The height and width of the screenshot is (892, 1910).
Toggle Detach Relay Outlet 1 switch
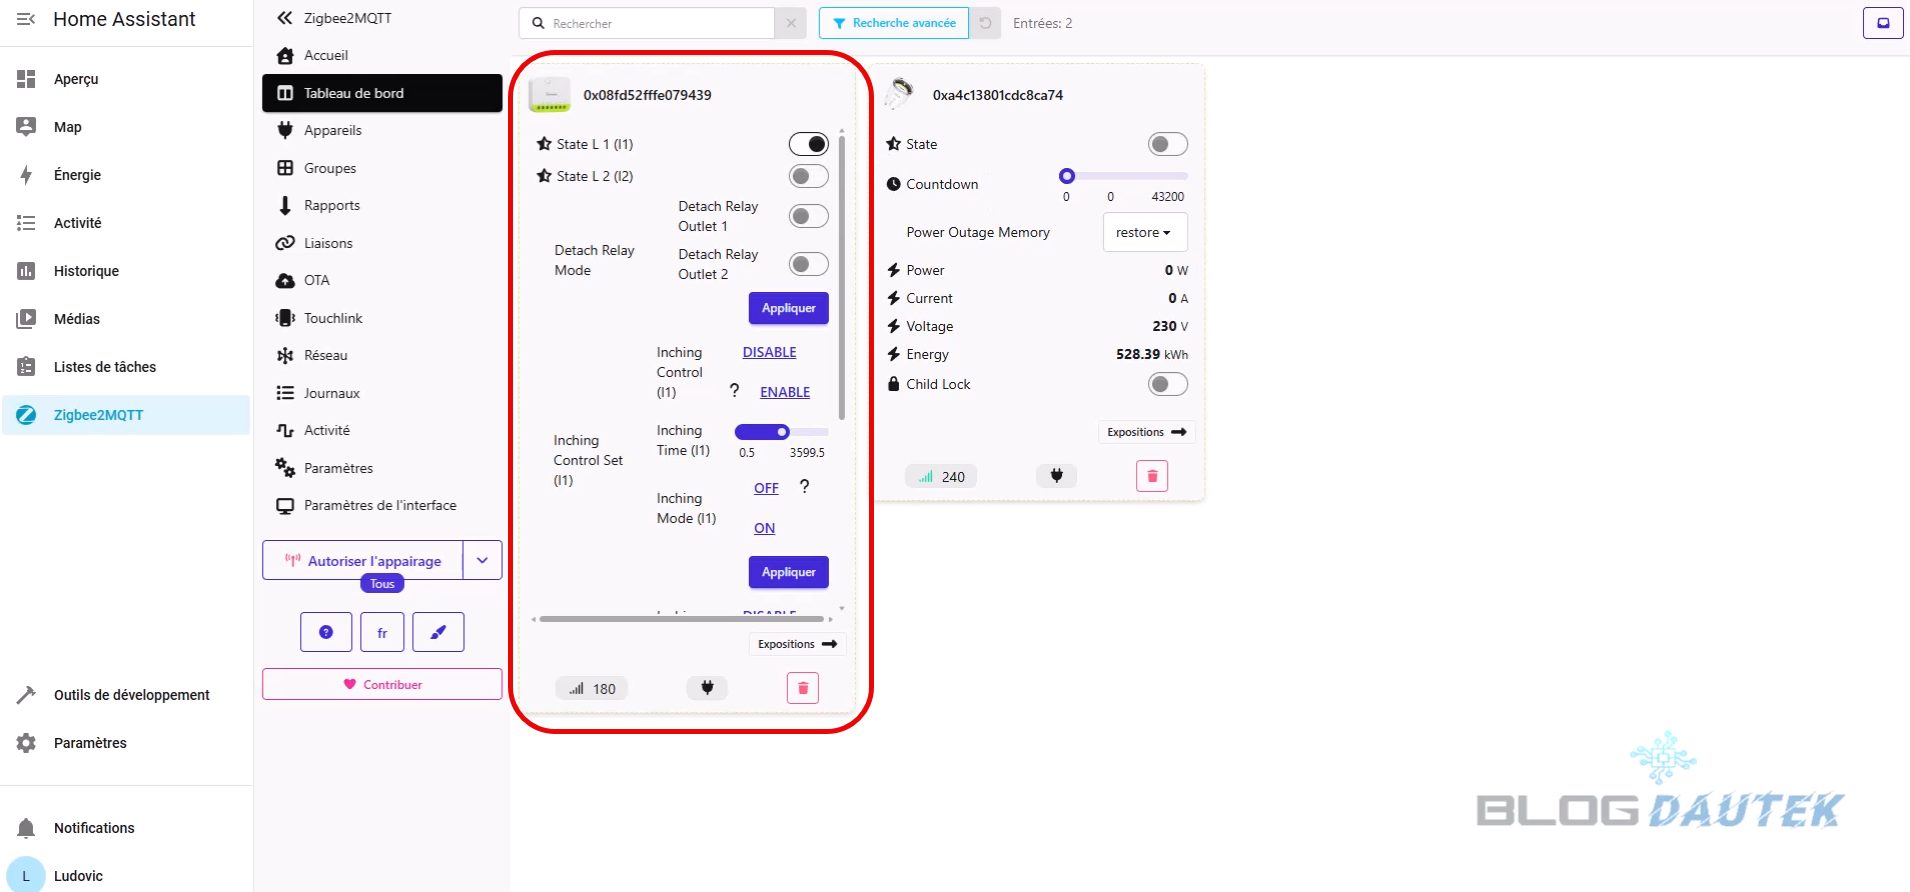[x=808, y=216]
